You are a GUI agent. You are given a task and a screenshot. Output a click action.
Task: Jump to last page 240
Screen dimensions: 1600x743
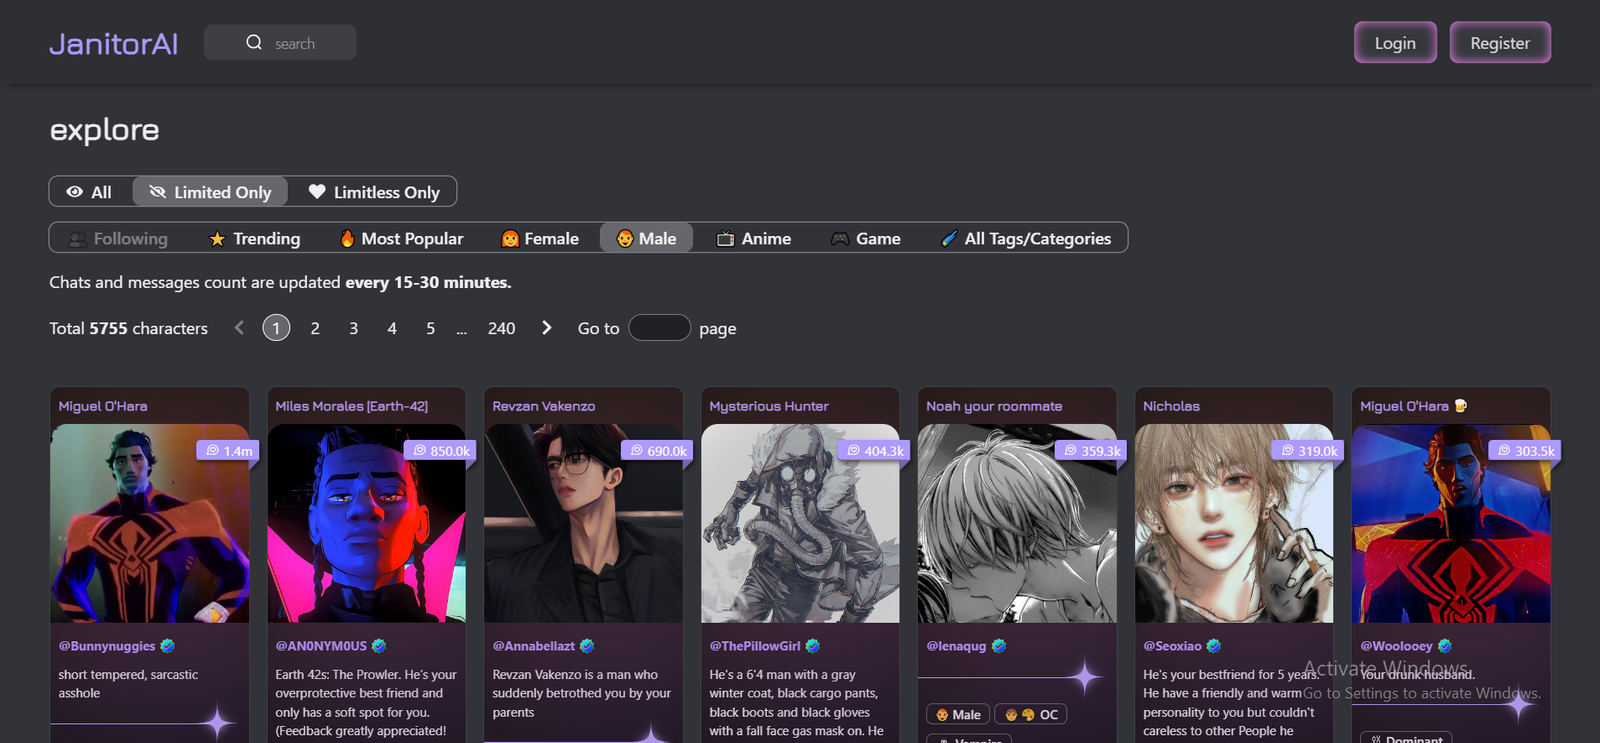click(x=501, y=328)
